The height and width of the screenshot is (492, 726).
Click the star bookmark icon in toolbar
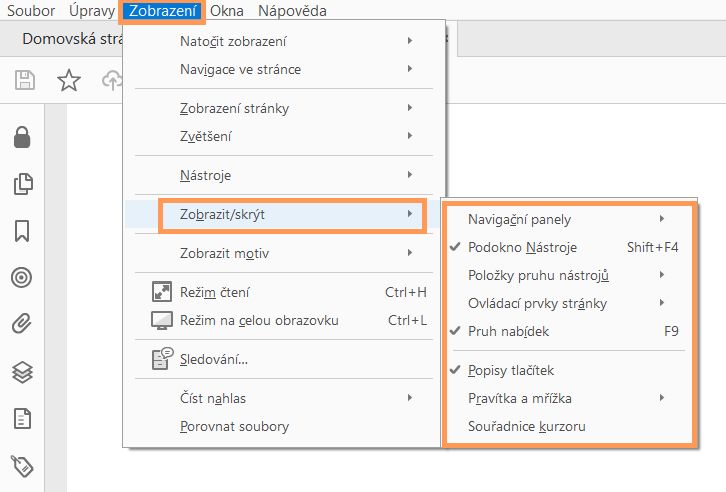[68, 81]
